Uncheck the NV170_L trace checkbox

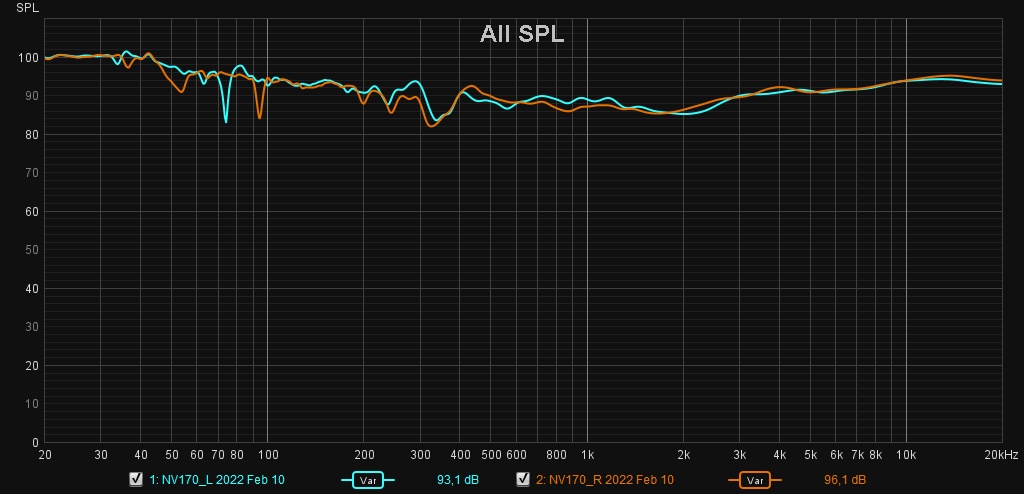point(135,480)
